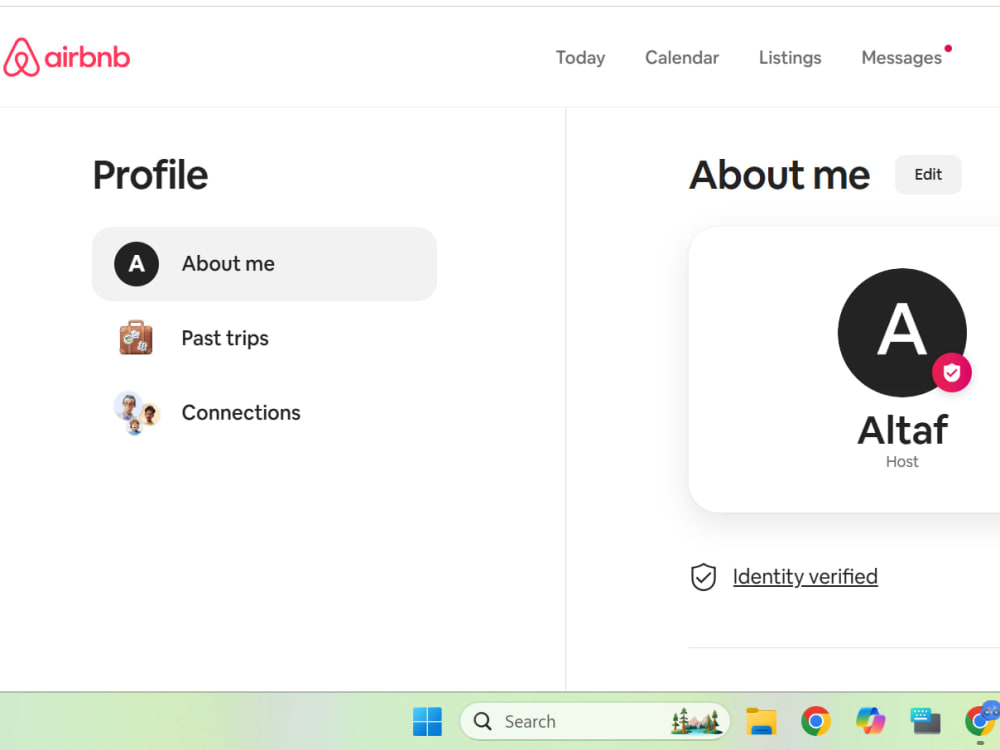The height and width of the screenshot is (750, 1000).
Task: Click the Edit button beside About me
Action: tap(928, 175)
